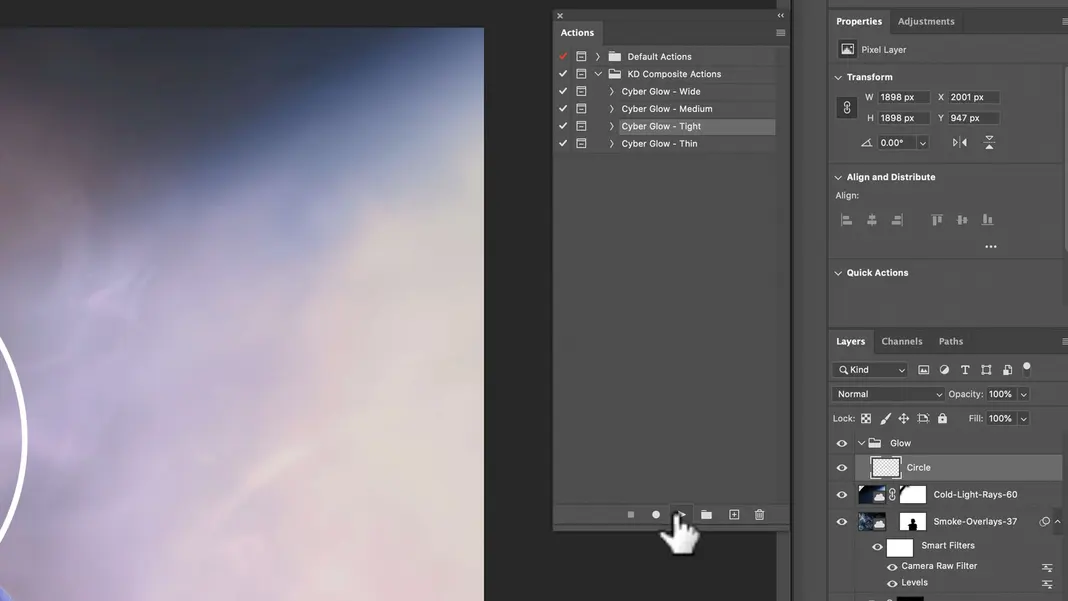Collapse Glow layer group

(862, 444)
